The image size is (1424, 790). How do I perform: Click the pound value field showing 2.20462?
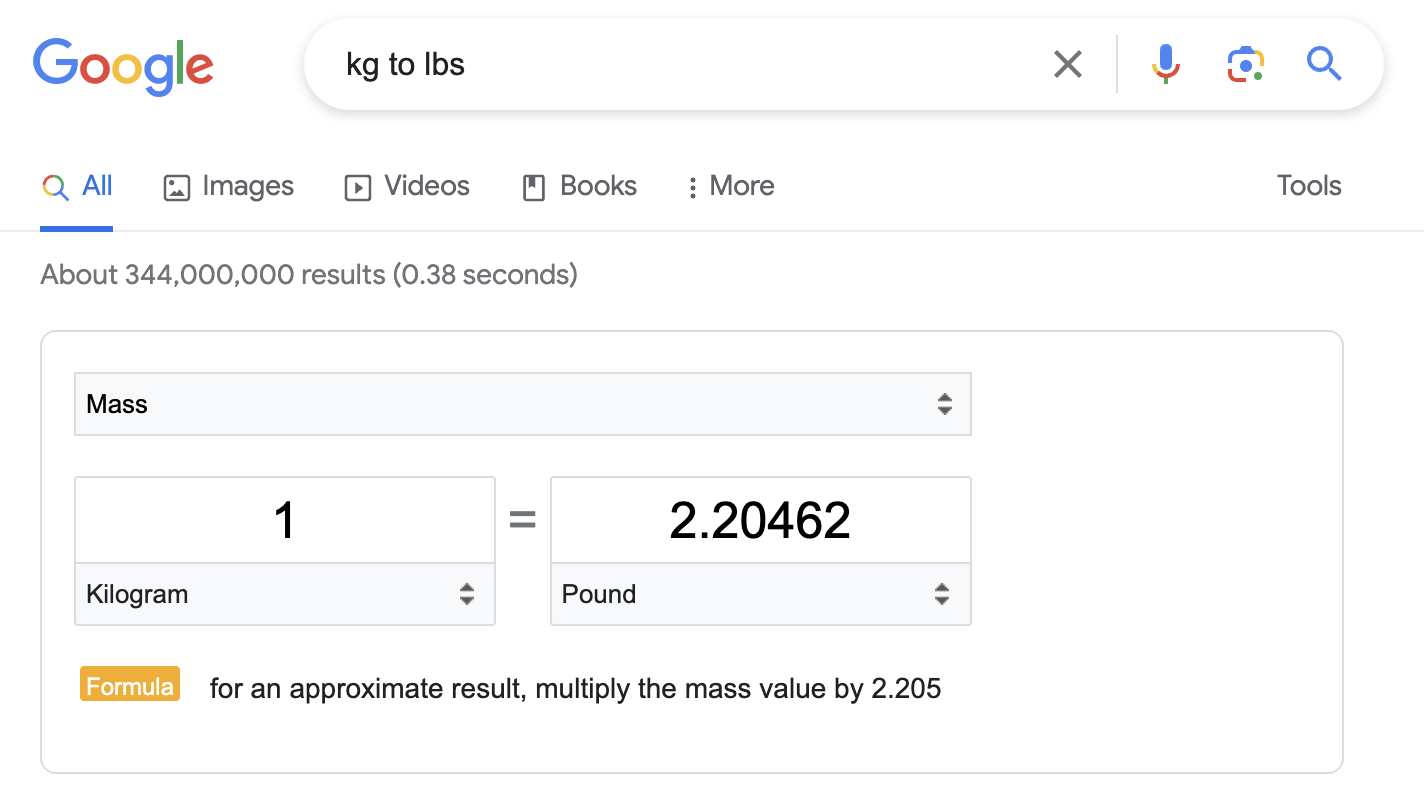[761, 520]
